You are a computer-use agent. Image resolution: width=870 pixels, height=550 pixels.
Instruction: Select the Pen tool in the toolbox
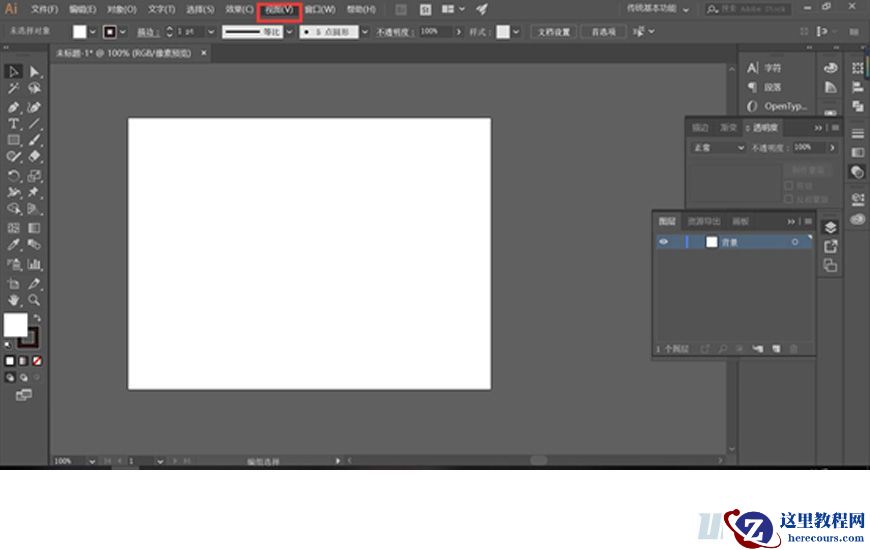(14, 106)
